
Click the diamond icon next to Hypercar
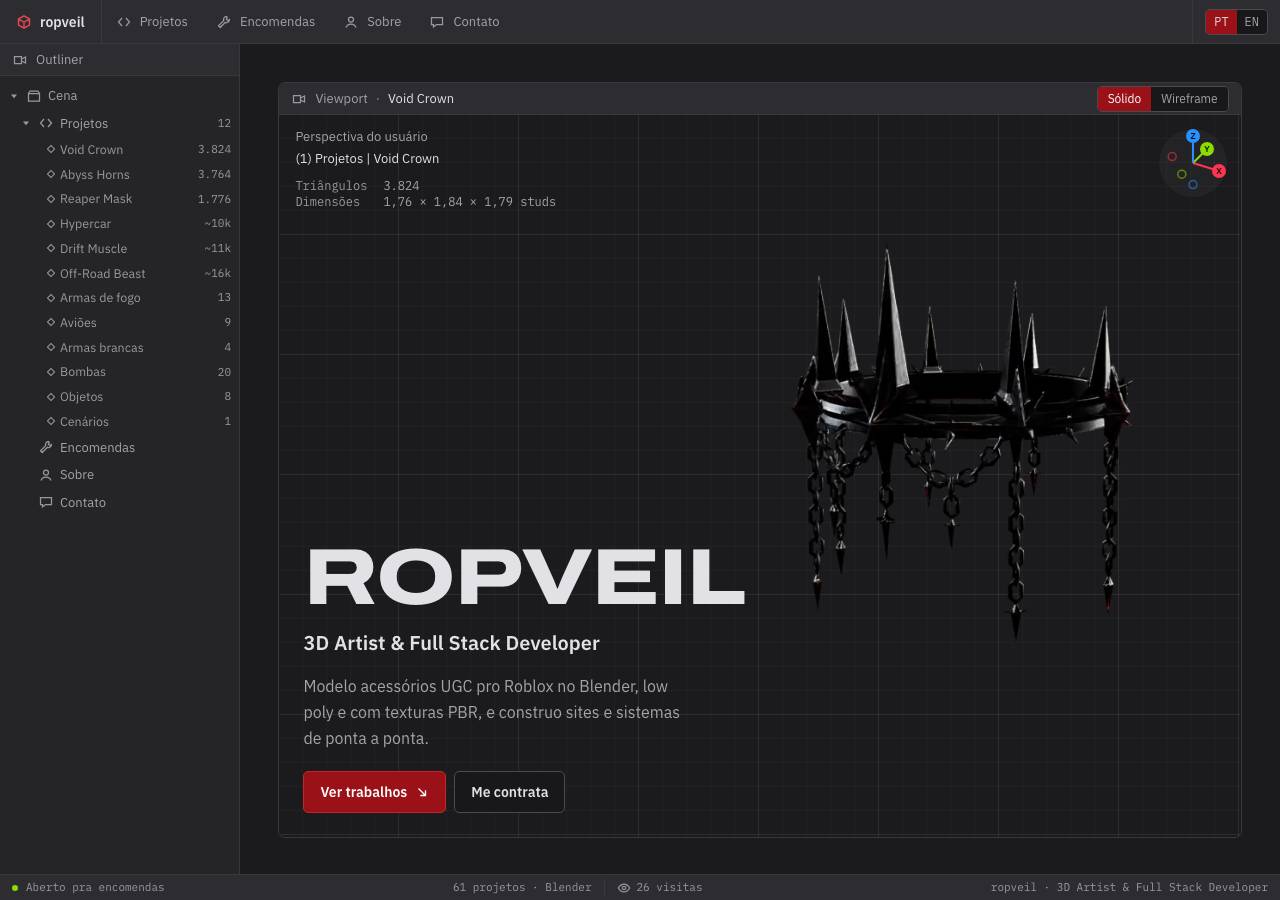coord(51,223)
